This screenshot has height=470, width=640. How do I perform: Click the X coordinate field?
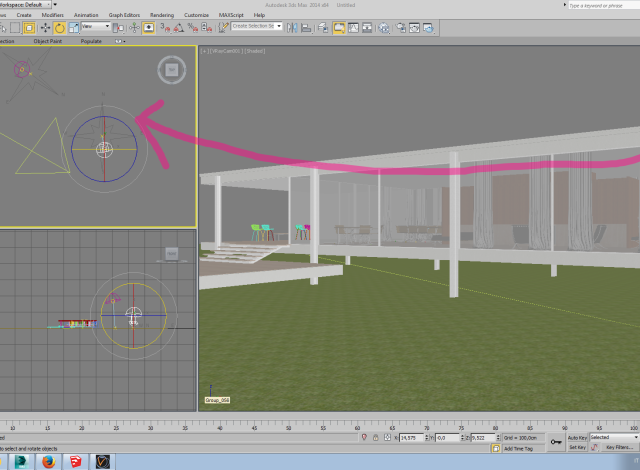click(412, 438)
